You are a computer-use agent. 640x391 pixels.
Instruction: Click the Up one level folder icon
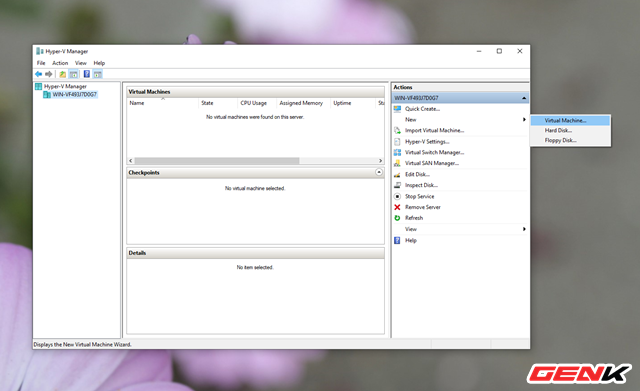pos(62,74)
